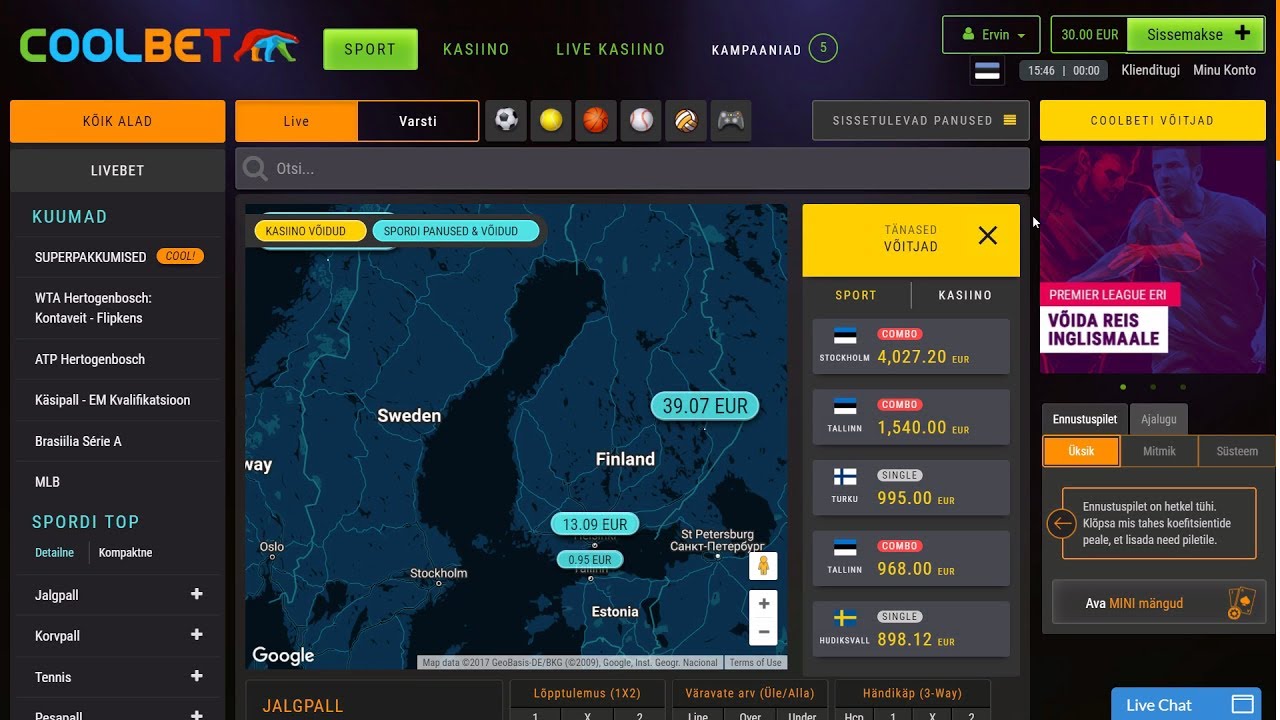Open Live Chat window icon
The image size is (1280, 720).
[x=1242, y=704]
